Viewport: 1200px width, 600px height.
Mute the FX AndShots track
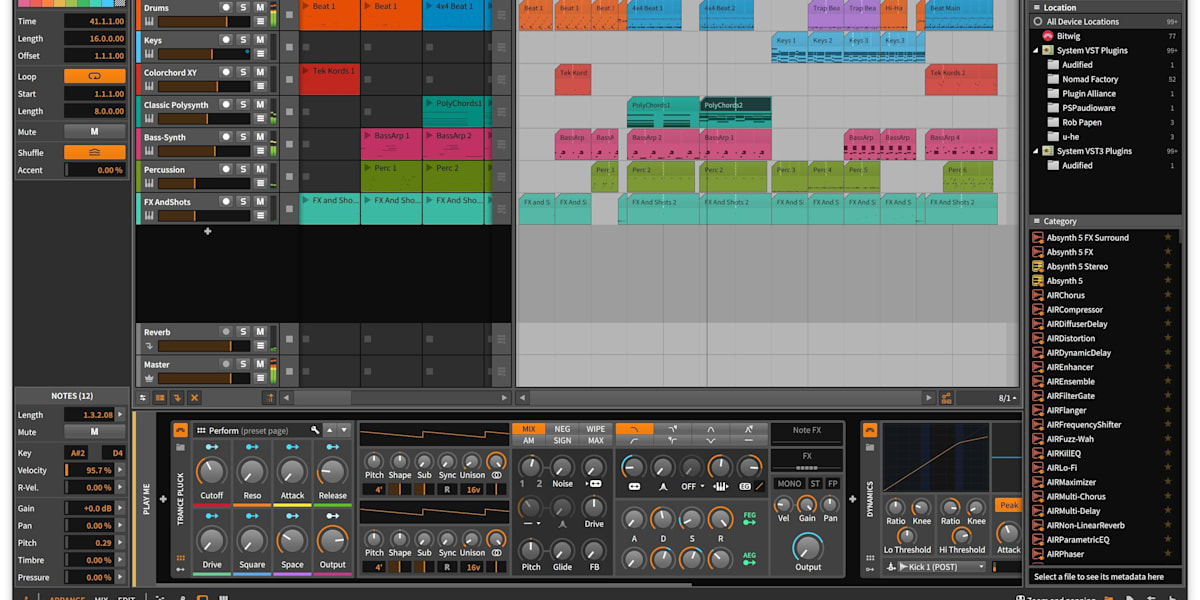point(260,201)
